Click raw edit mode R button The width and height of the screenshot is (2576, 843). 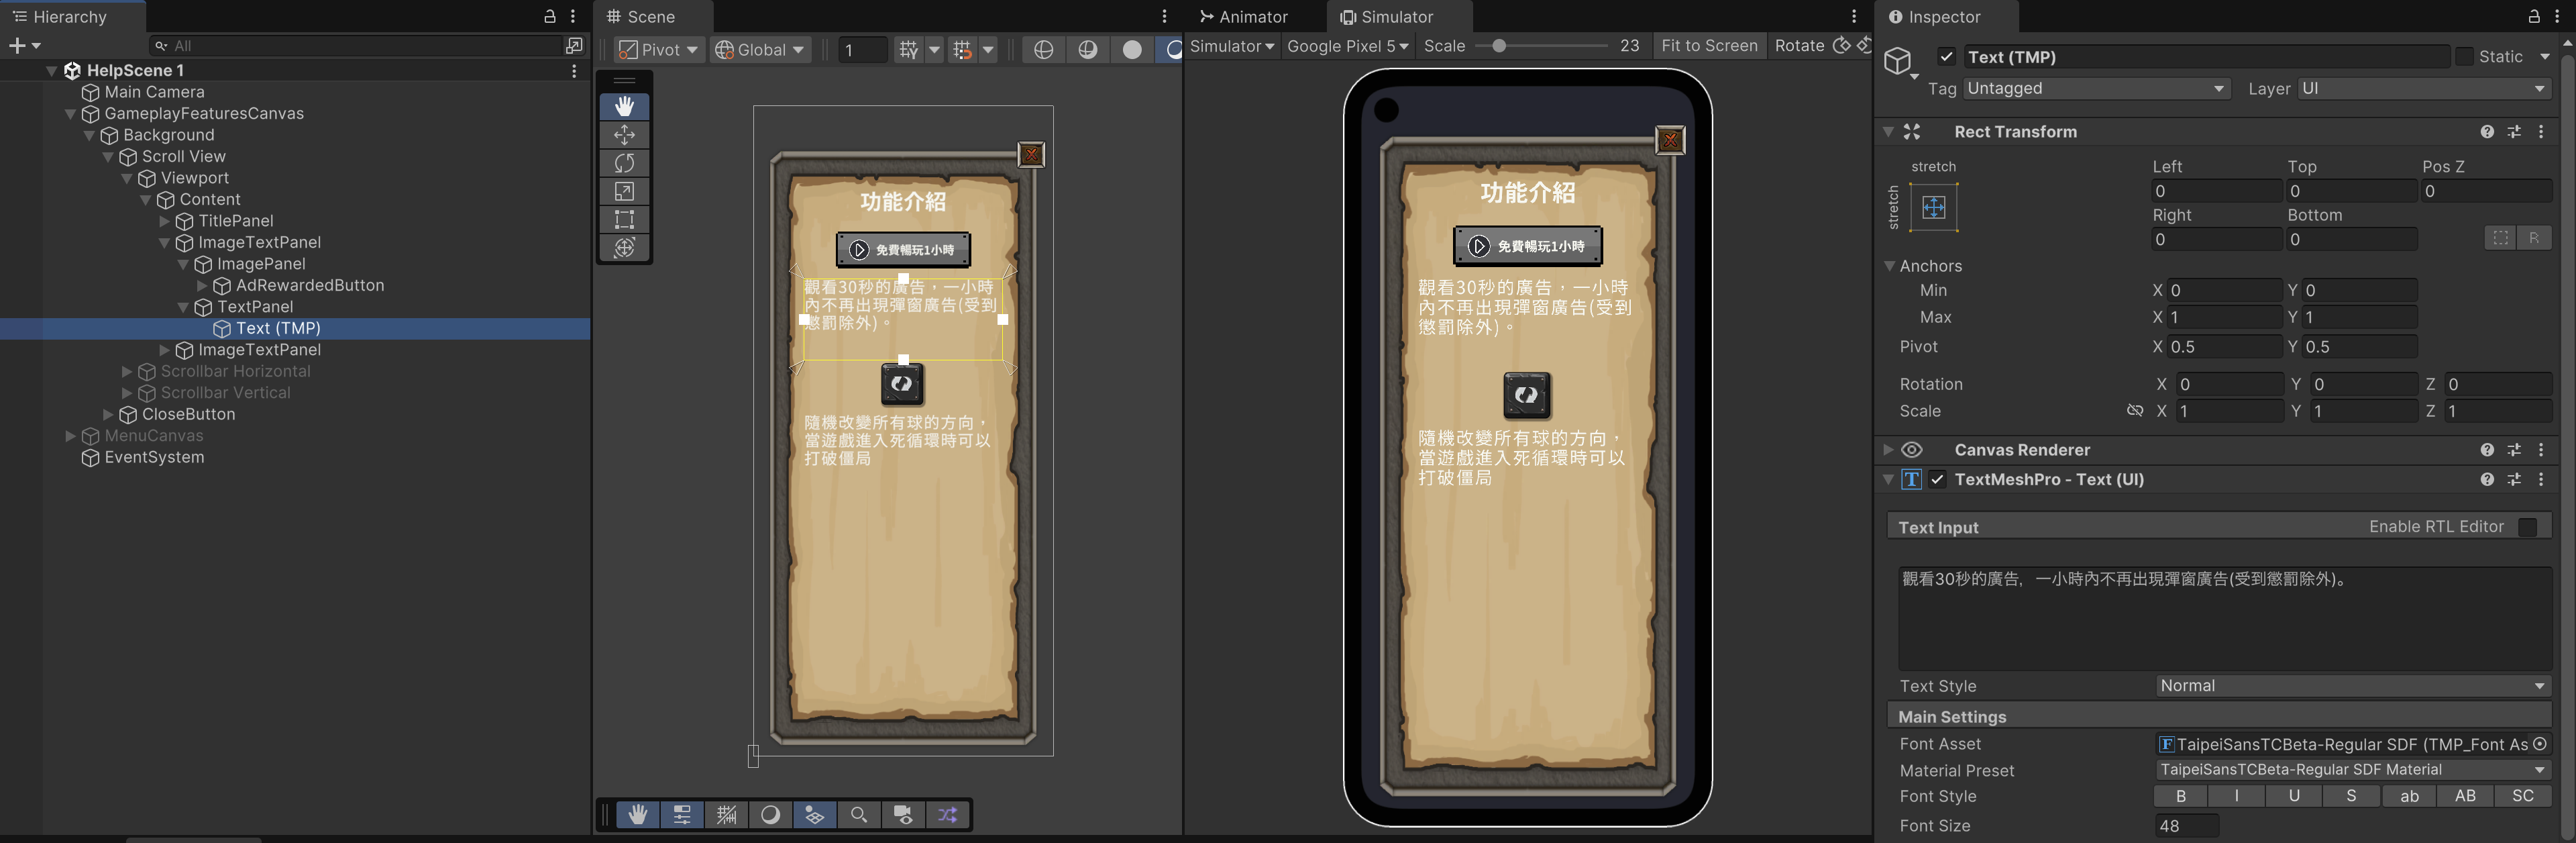[2534, 238]
